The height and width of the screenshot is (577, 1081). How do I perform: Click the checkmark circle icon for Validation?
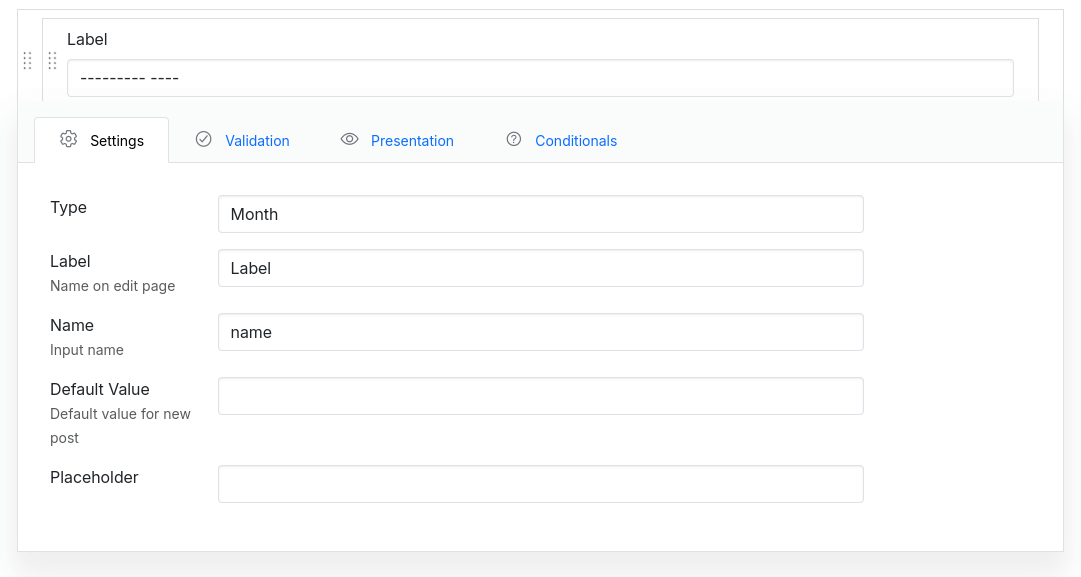204,140
